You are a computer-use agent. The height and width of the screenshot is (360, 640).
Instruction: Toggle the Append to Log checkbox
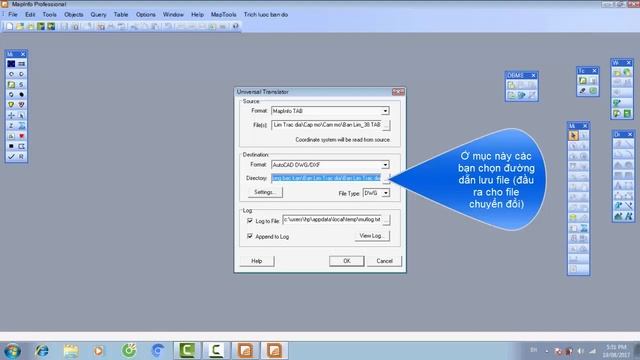pyautogui.click(x=250, y=236)
